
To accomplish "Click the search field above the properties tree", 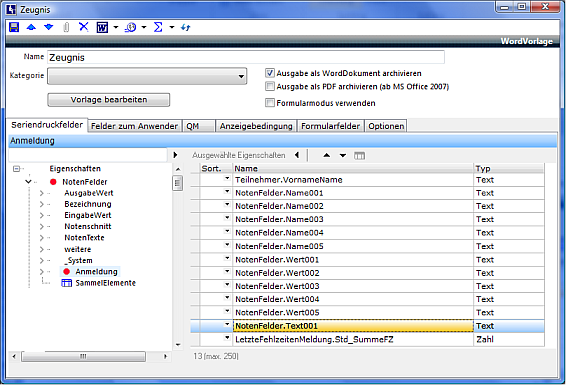I will tap(88, 155).
